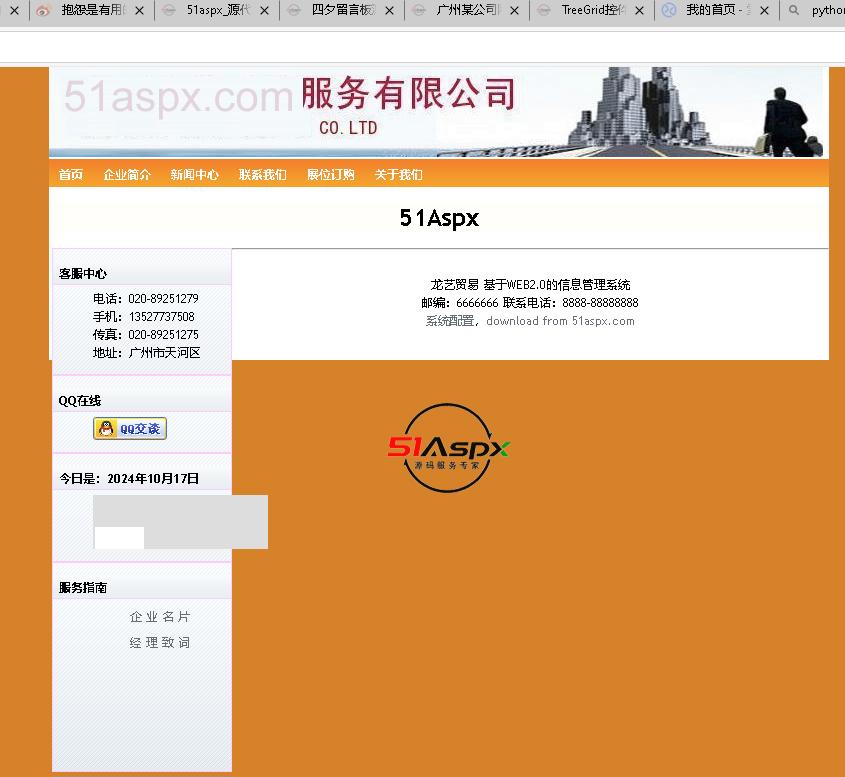Open the 经理致词 service guide link
The height and width of the screenshot is (777, 845).
click(x=160, y=642)
